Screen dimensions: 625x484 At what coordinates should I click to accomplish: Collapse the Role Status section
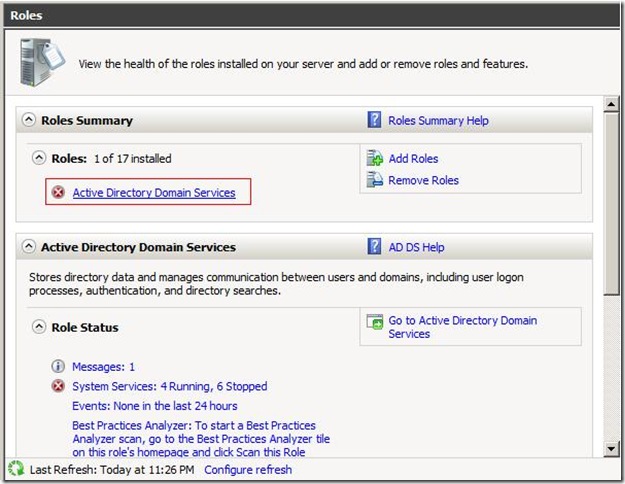39,327
